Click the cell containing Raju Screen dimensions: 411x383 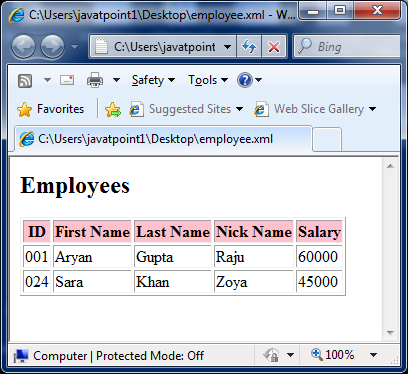tap(254, 257)
